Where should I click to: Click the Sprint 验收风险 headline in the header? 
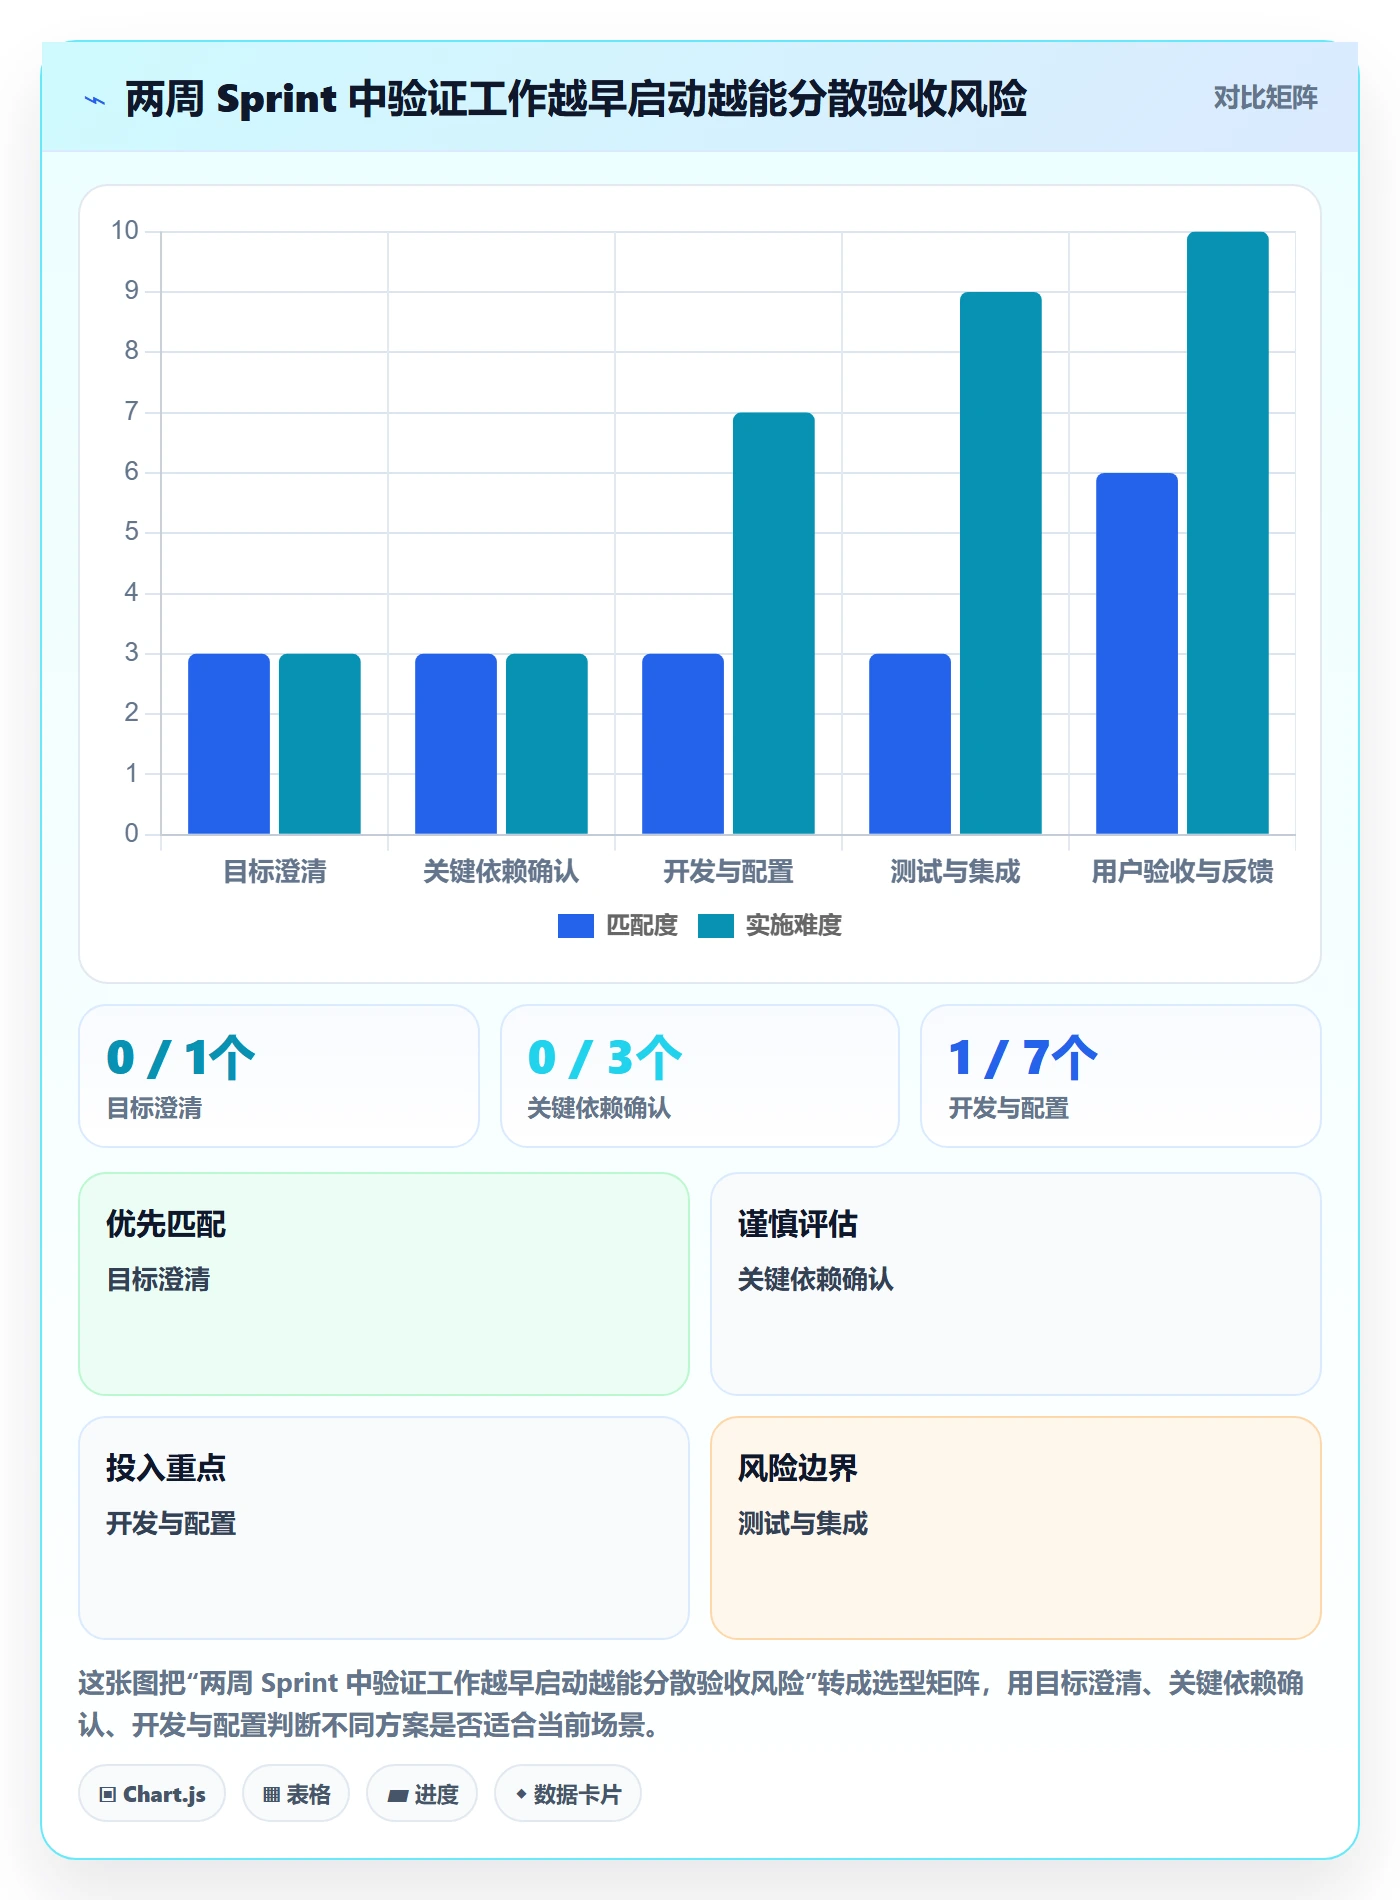point(576,99)
